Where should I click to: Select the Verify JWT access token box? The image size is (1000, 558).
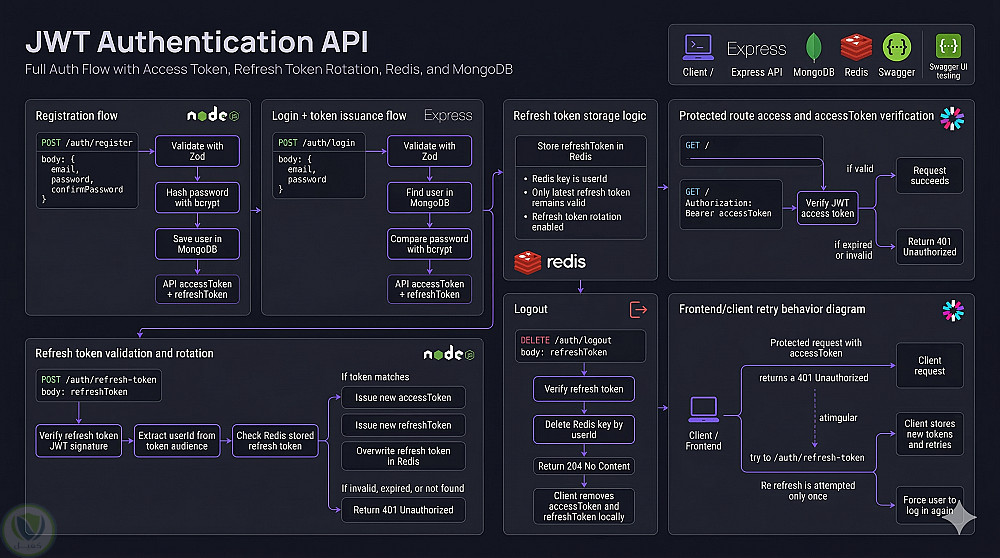click(827, 209)
